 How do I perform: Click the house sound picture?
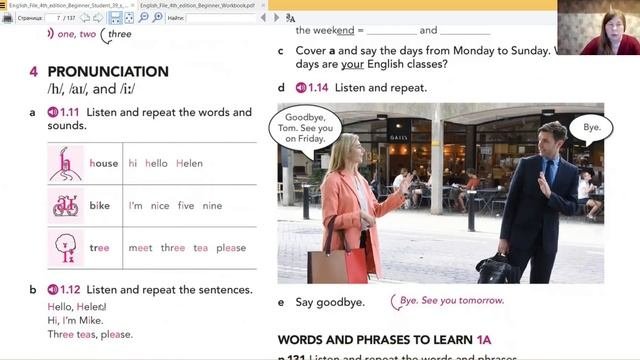(x=66, y=164)
